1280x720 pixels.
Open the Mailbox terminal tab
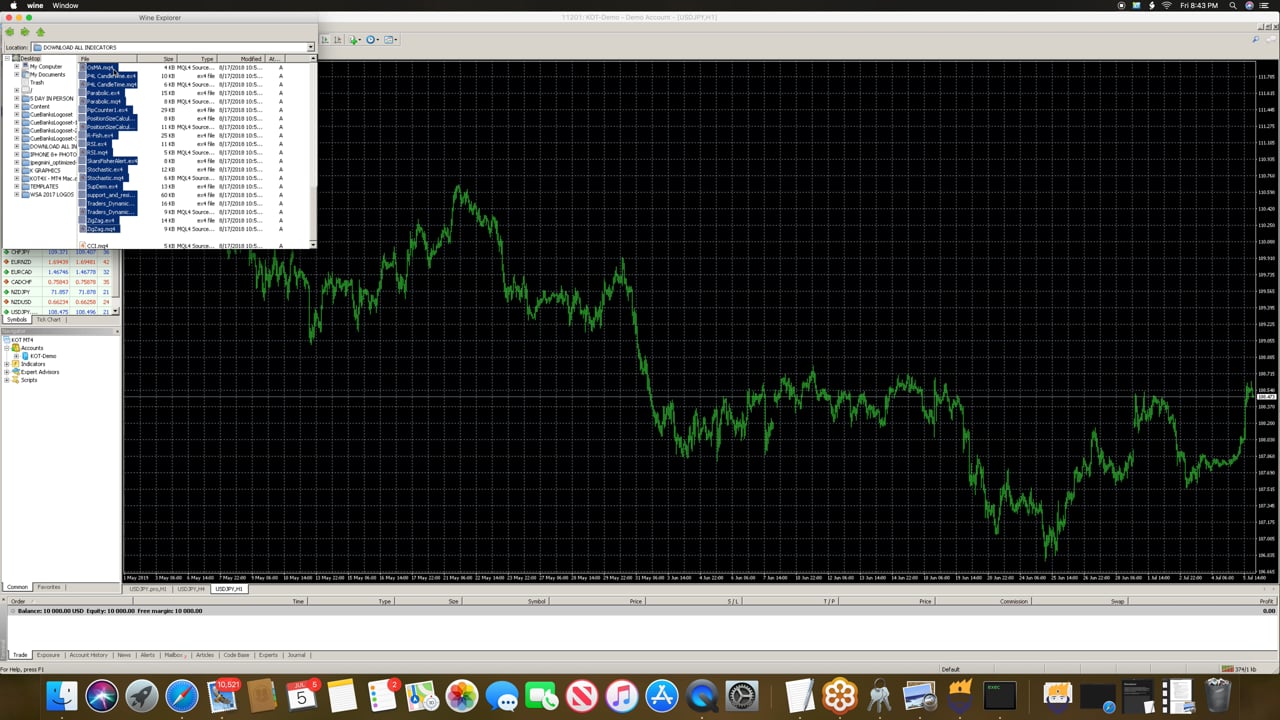(x=175, y=655)
